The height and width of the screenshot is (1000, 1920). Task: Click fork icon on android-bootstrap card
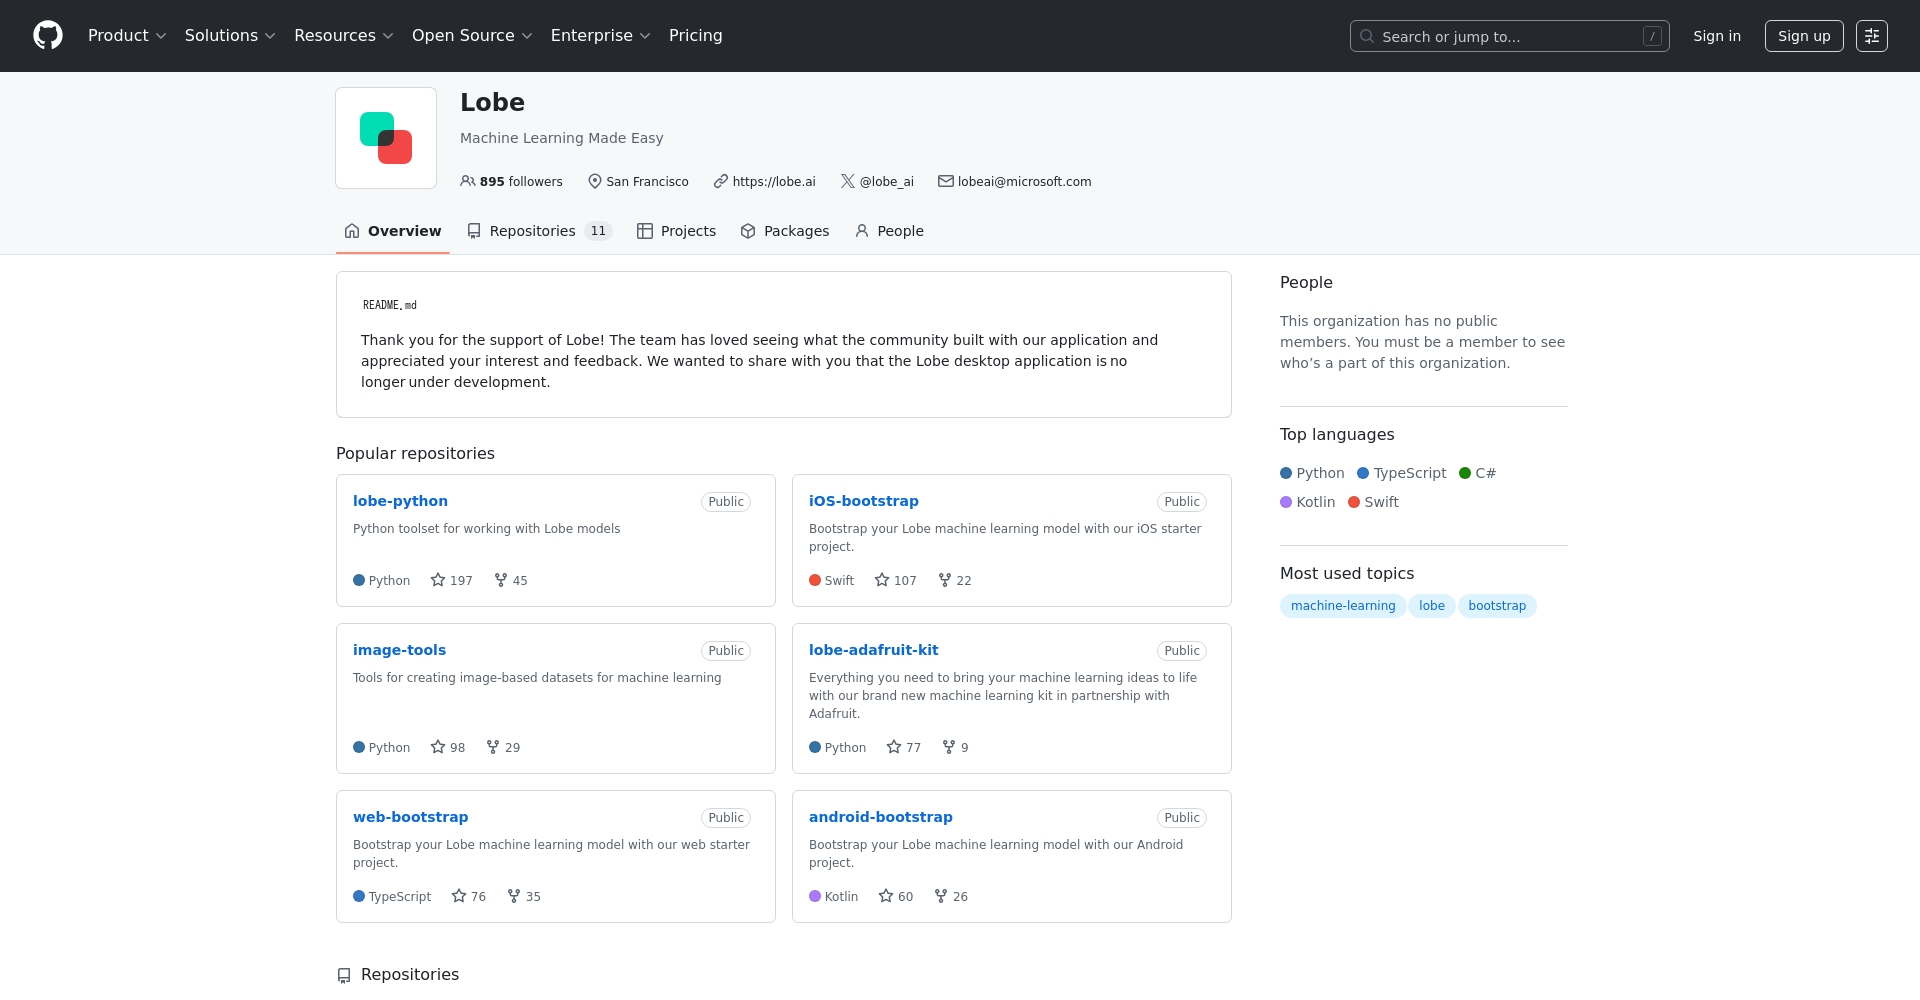[941, 896]
